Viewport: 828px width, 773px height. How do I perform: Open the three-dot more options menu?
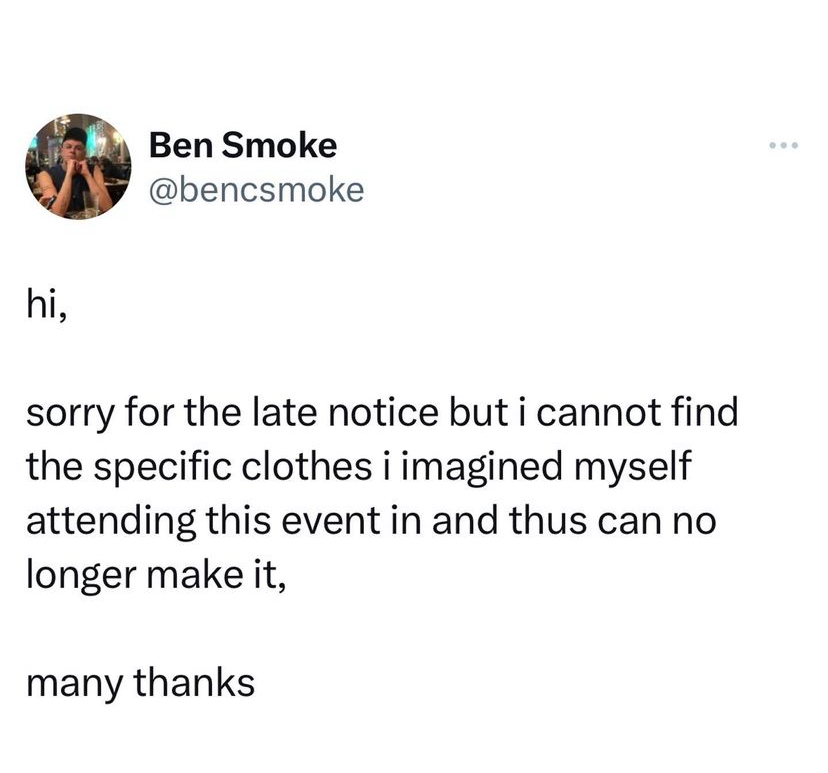786,147
